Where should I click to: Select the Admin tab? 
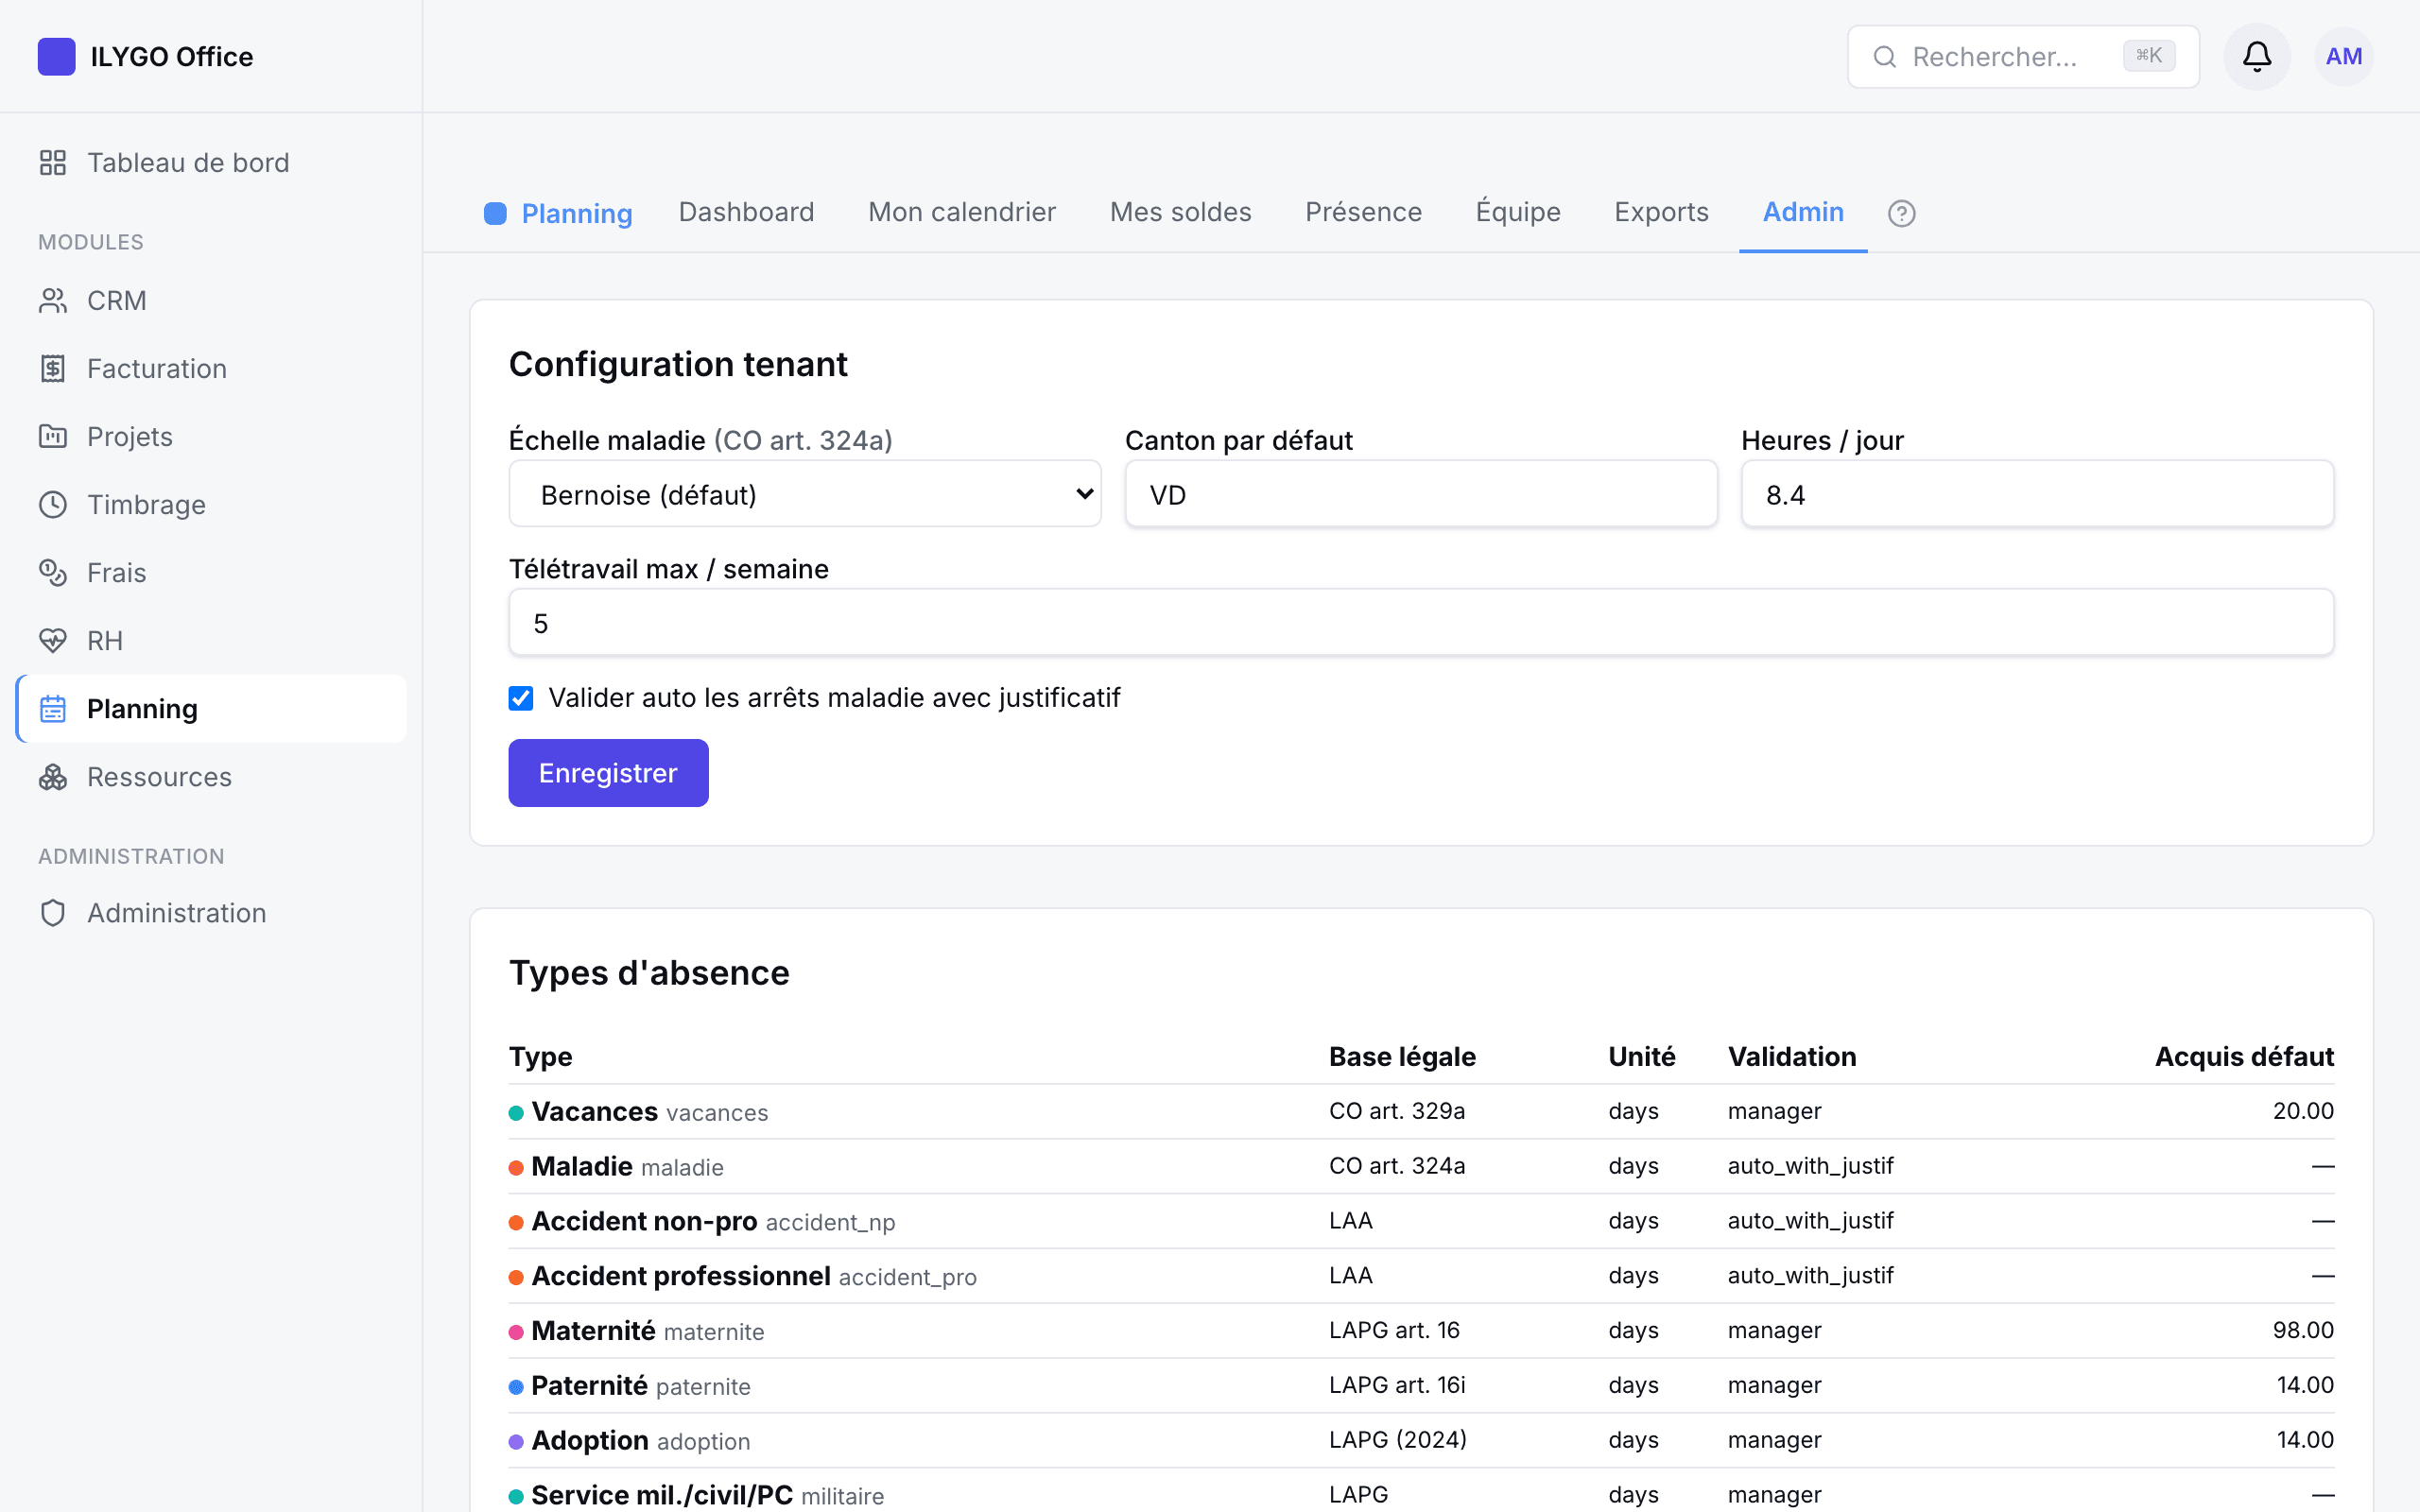tap(1803, 212)
